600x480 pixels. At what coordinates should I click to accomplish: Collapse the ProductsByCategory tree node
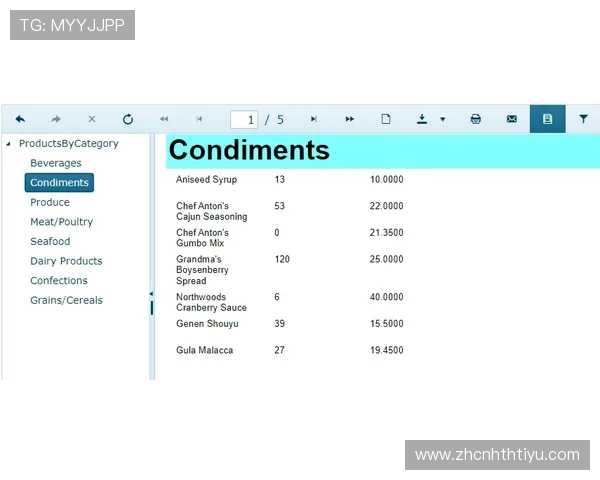point(9,144)
